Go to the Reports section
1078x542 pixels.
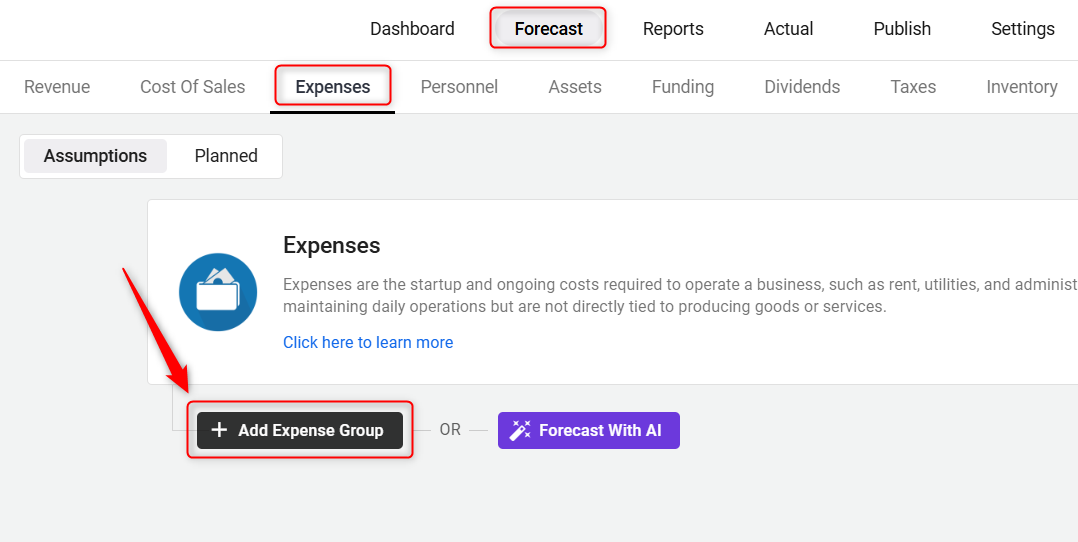tap(673, 29)
